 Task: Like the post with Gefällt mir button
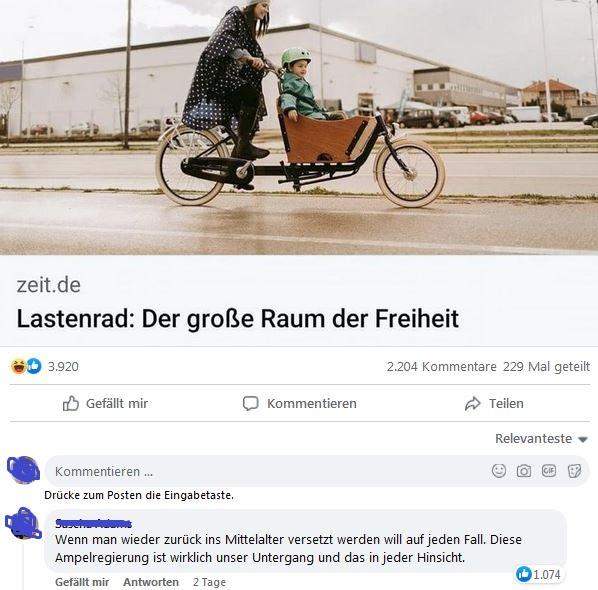(x=105, y=404)
